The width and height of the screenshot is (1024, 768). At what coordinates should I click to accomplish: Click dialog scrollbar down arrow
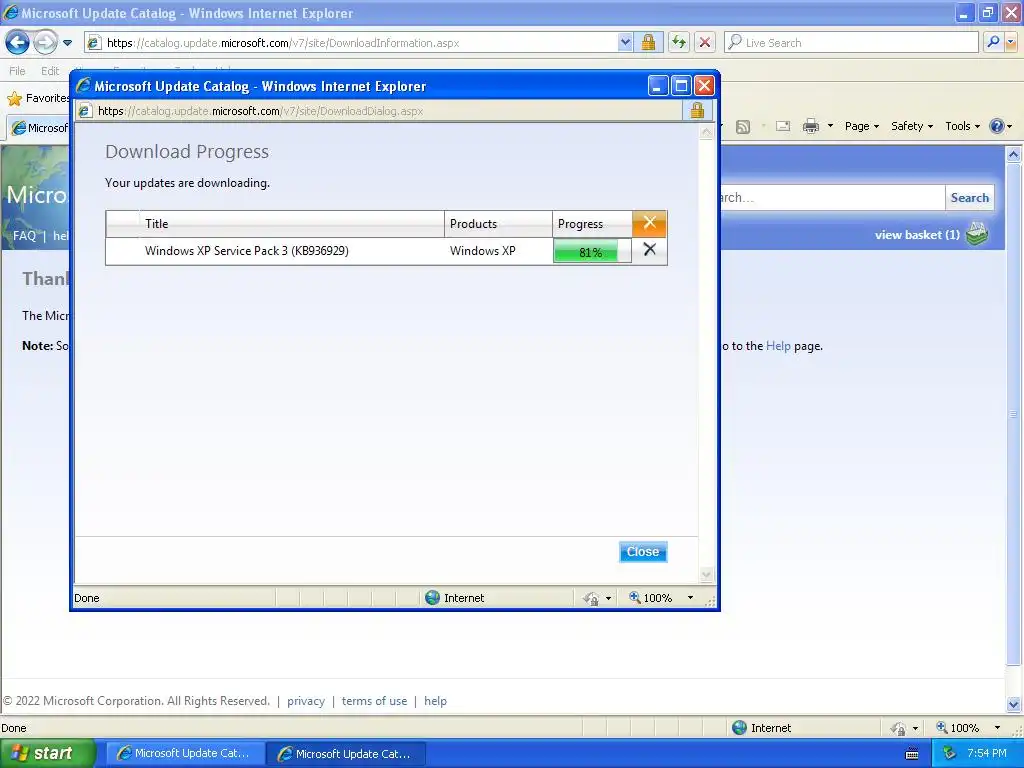707,575
